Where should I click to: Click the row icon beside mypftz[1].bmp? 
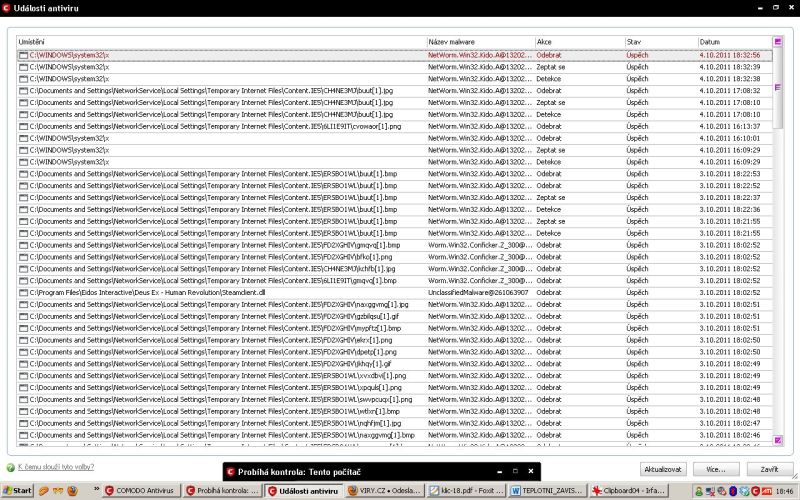click(23, 329)
